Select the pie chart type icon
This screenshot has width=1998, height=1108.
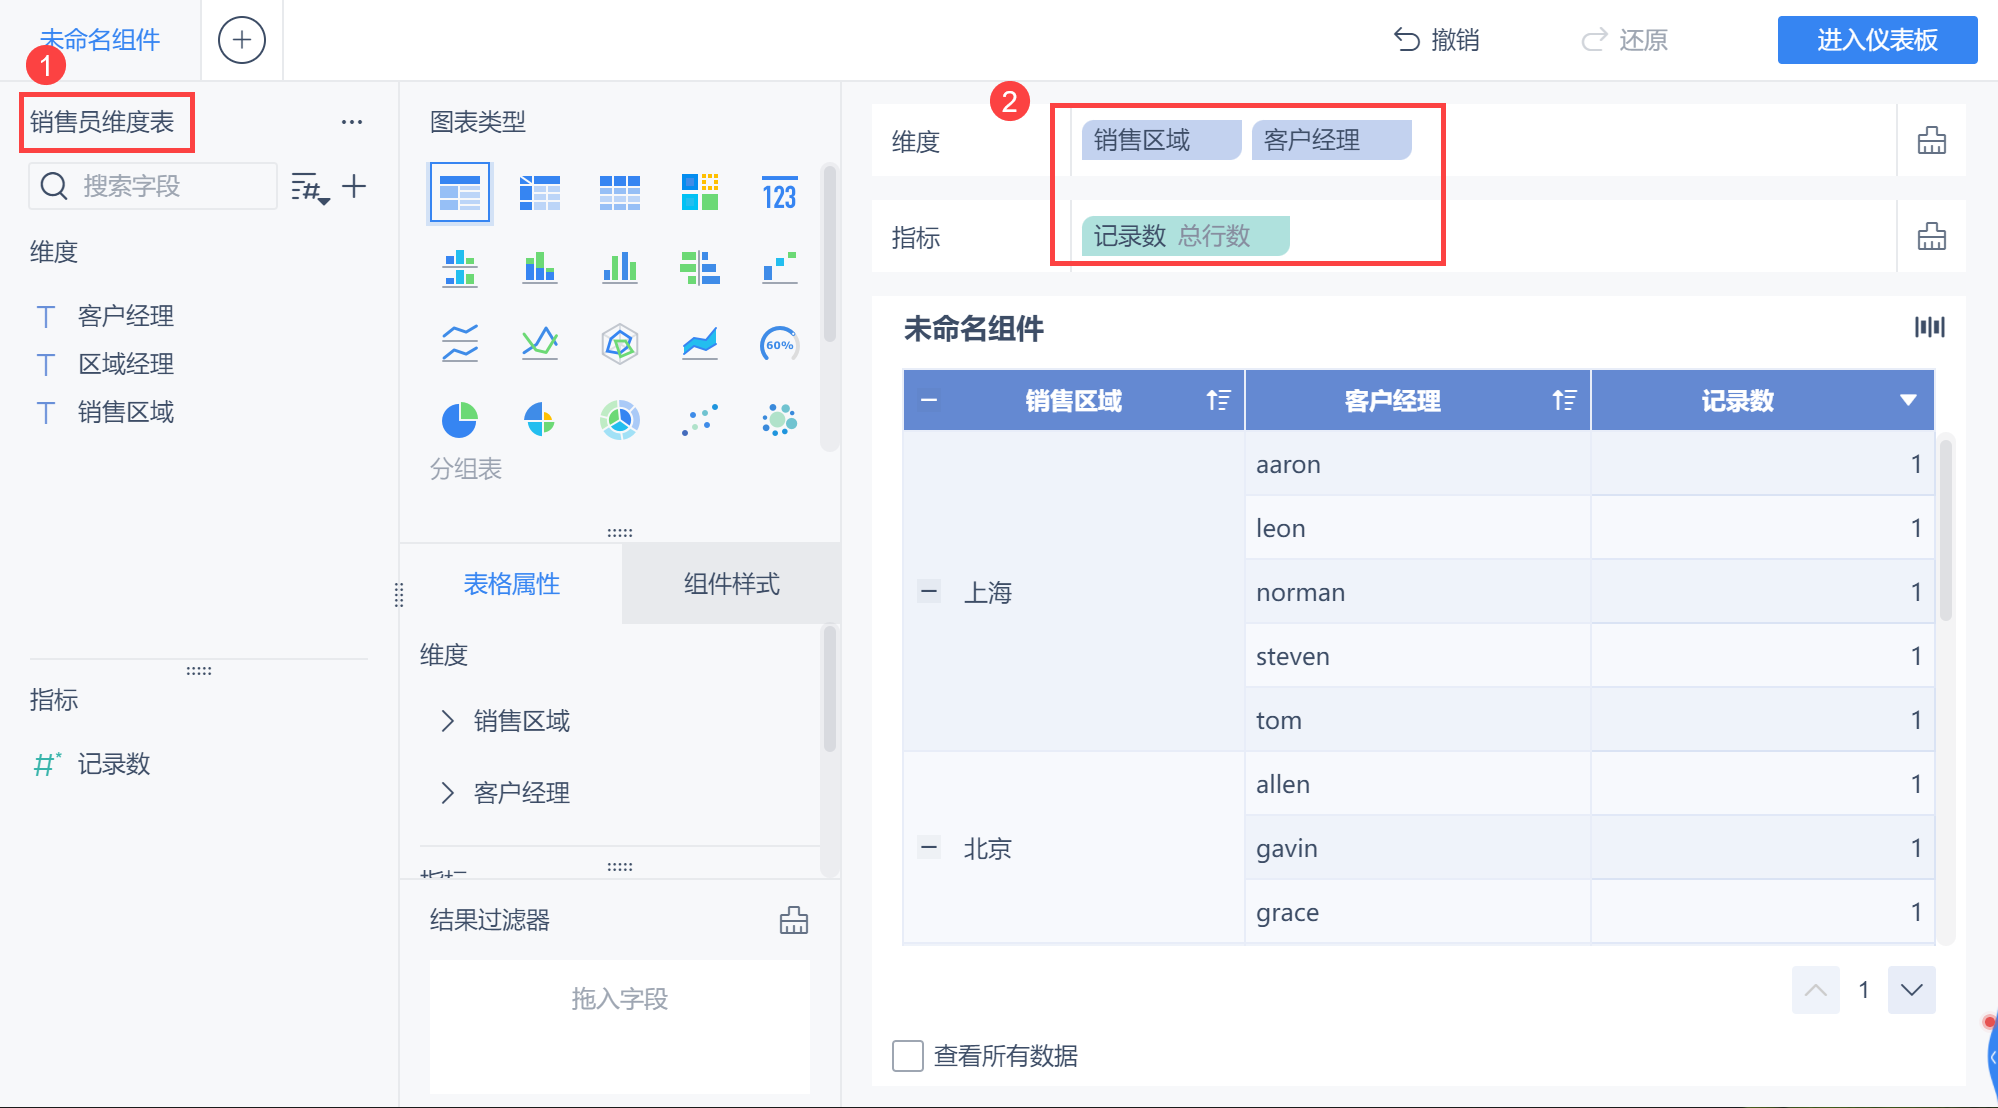pyautogui.click(x=459, y=420)
